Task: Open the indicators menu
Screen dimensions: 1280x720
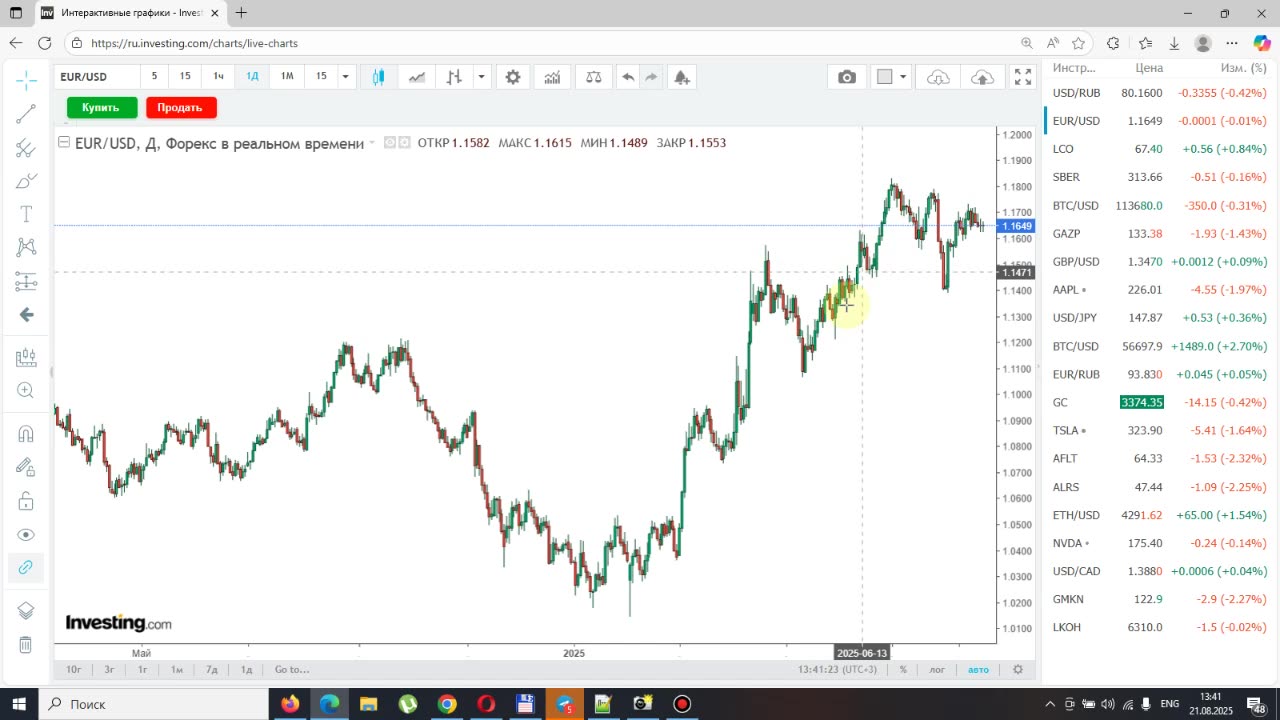Action: point(552,77)
